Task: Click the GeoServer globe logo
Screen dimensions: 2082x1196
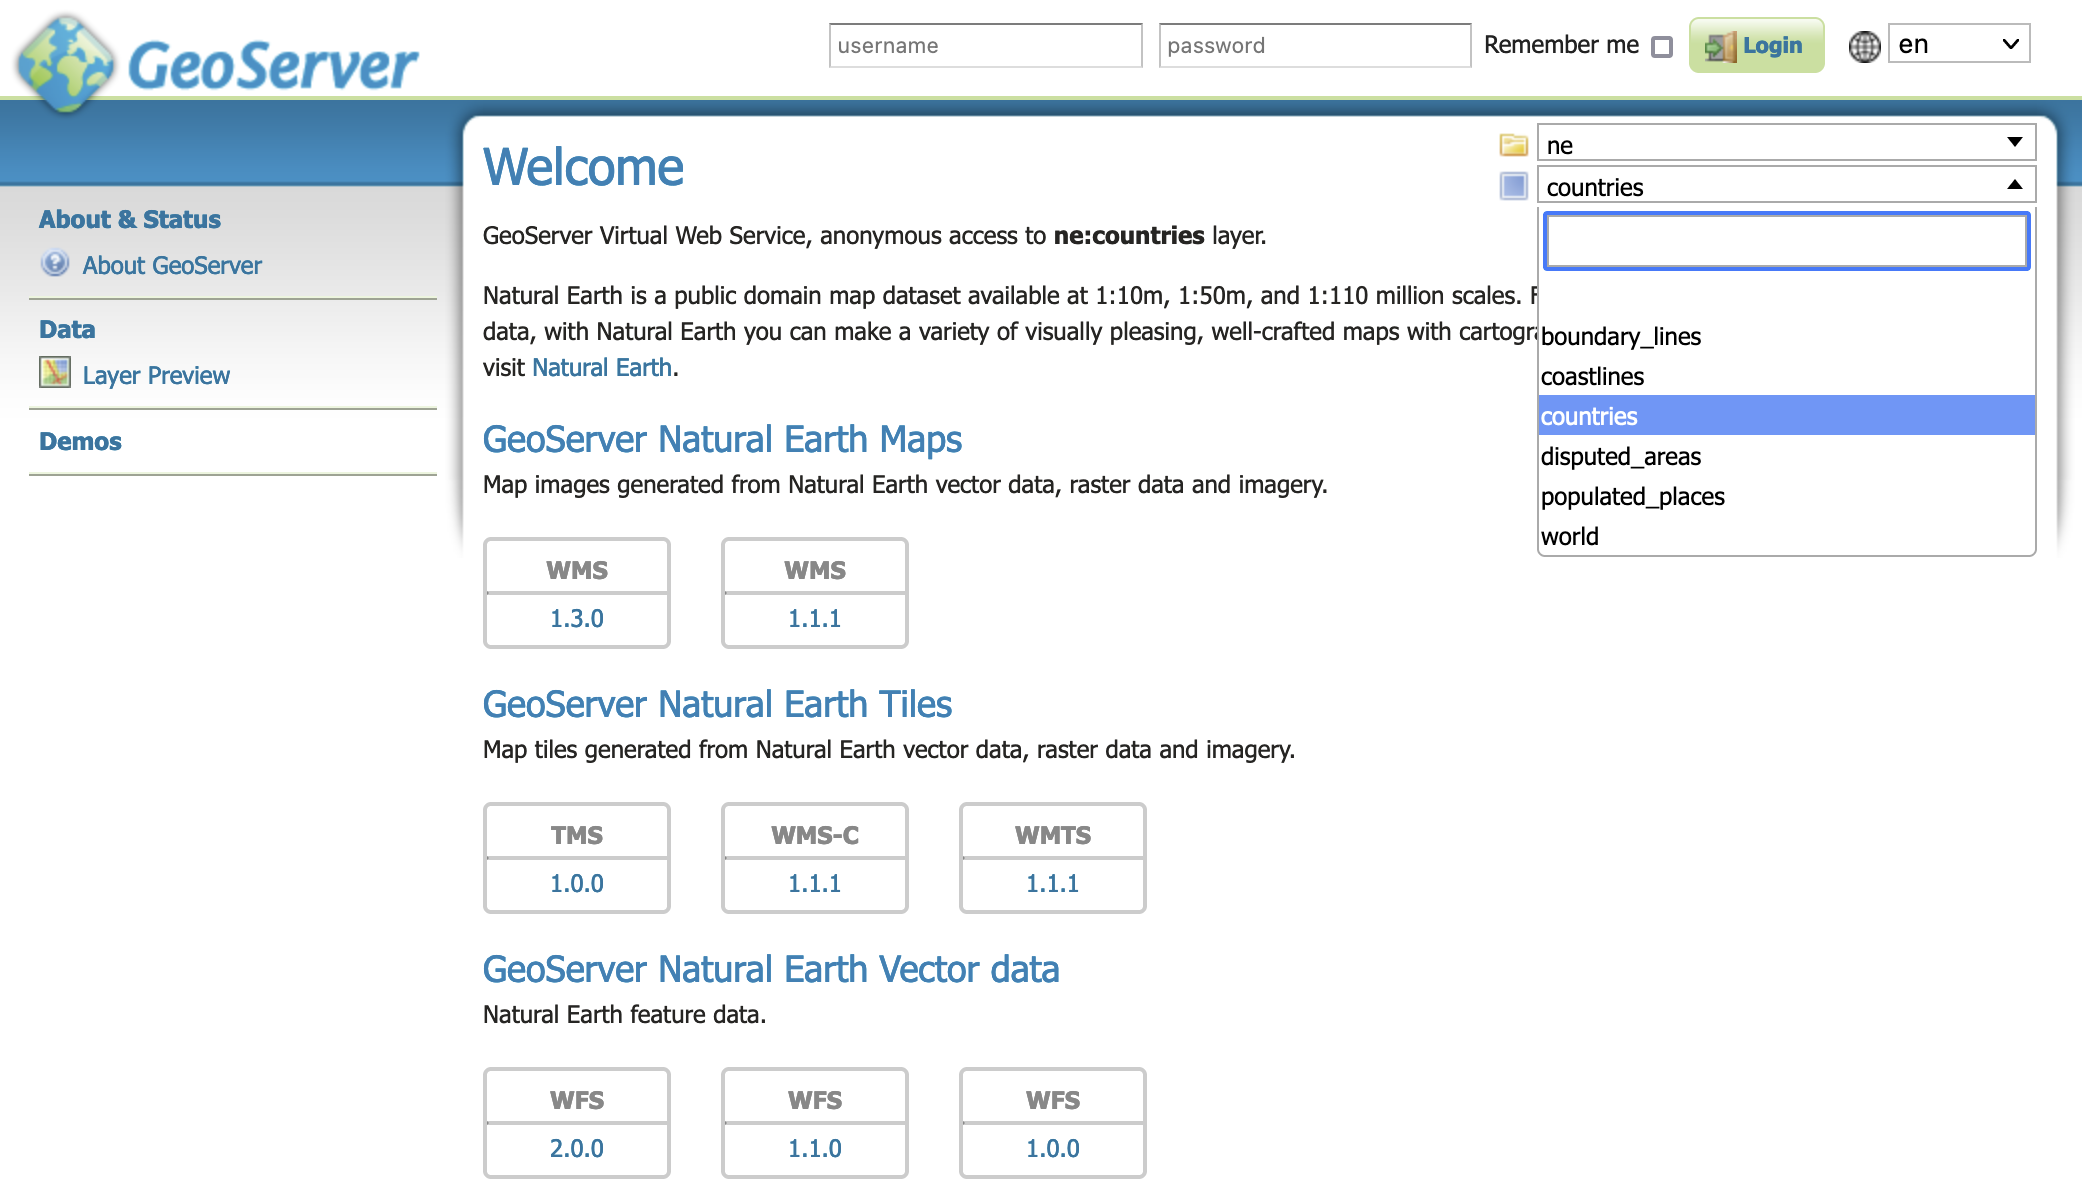Action: click(66, 64)
